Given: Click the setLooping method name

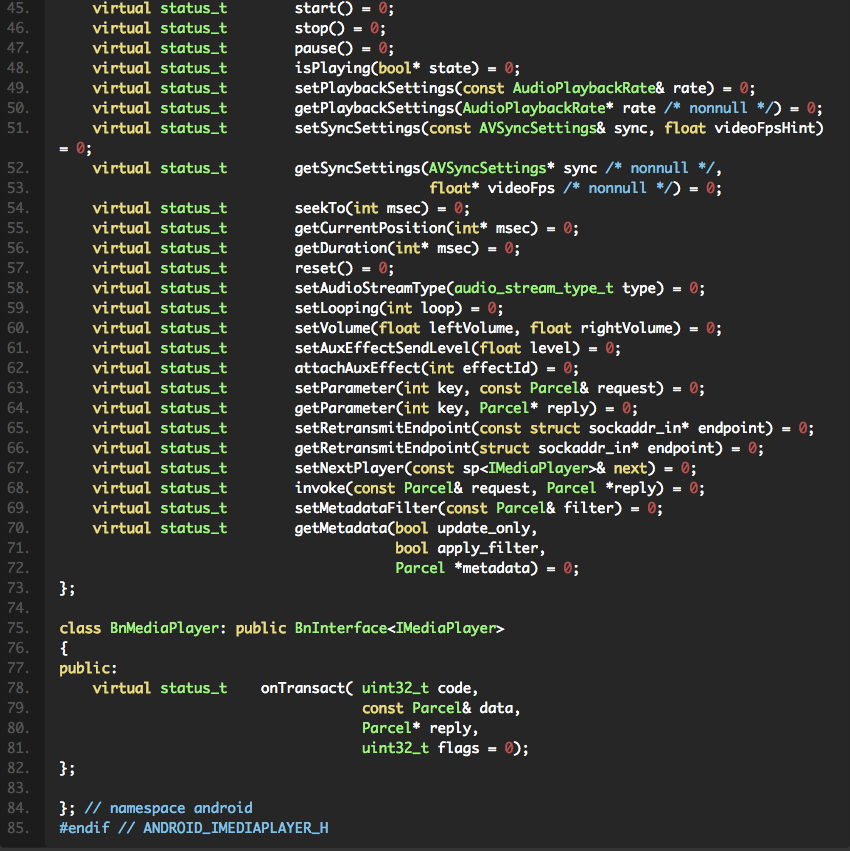Looking at the screenshot, I should (337, 308).
